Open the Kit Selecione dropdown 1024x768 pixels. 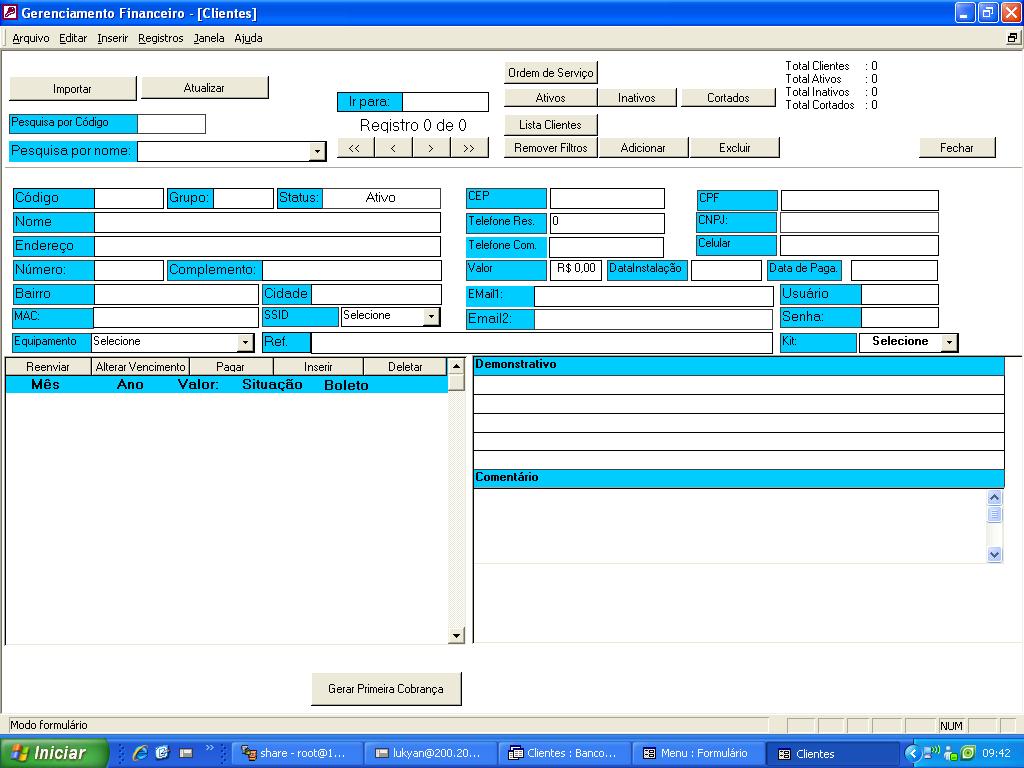[x=950, y=342]
